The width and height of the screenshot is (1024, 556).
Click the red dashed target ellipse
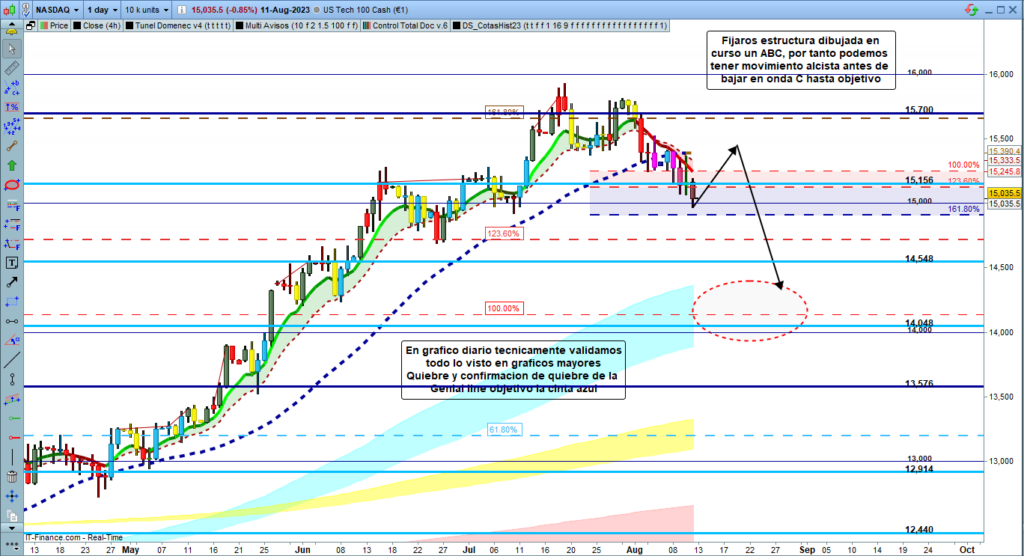pyautogui.click(x=748, y=307)
